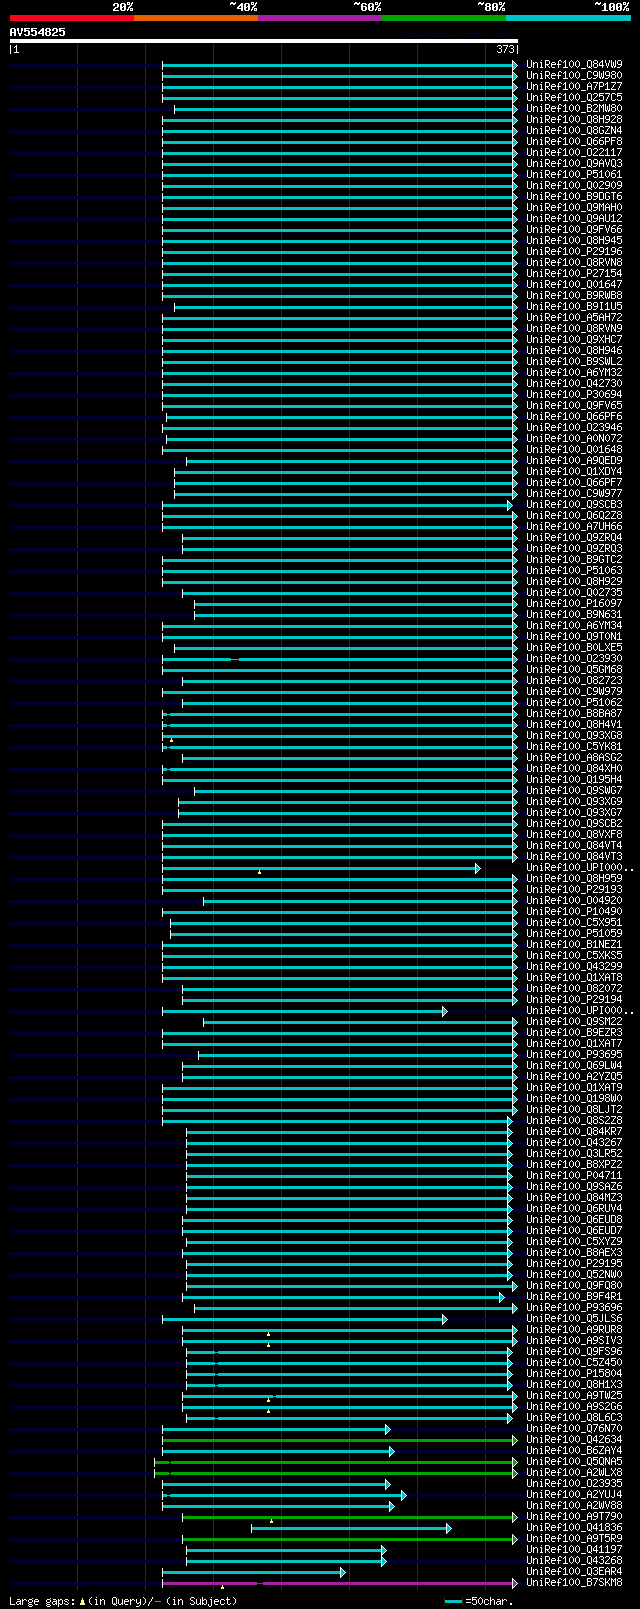This screenshot has height=1609, width=640.
Task: Select the UniRef100_B8BA87 label
Action: click(x=574, y=714)
